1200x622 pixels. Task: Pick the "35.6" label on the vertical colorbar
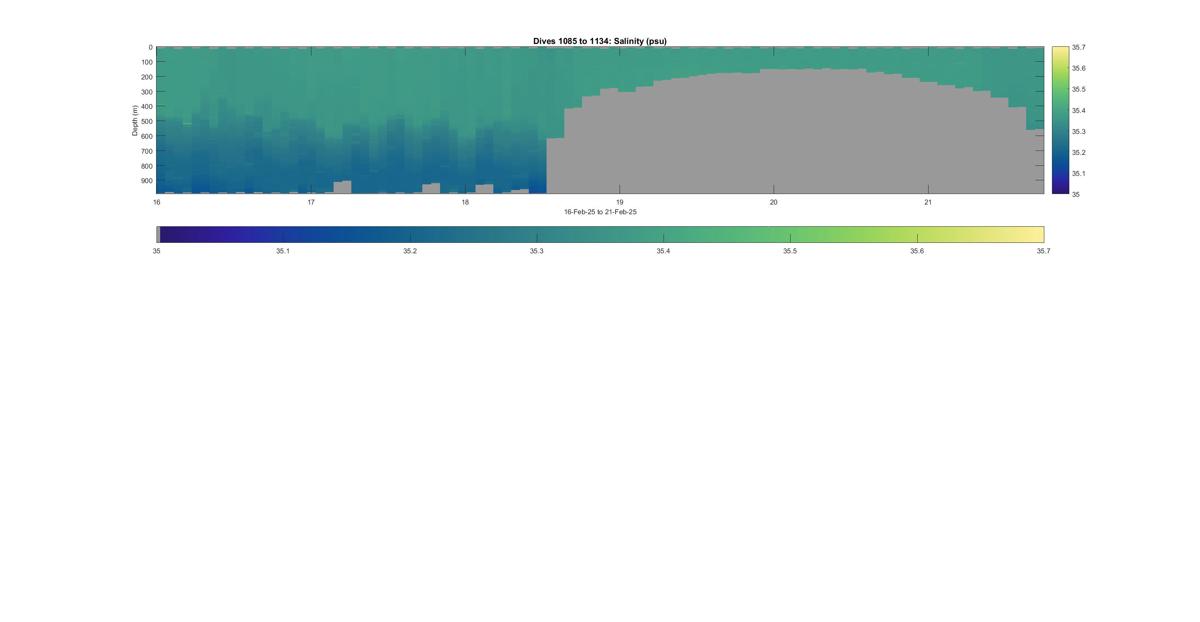(x=1078, y=68)
